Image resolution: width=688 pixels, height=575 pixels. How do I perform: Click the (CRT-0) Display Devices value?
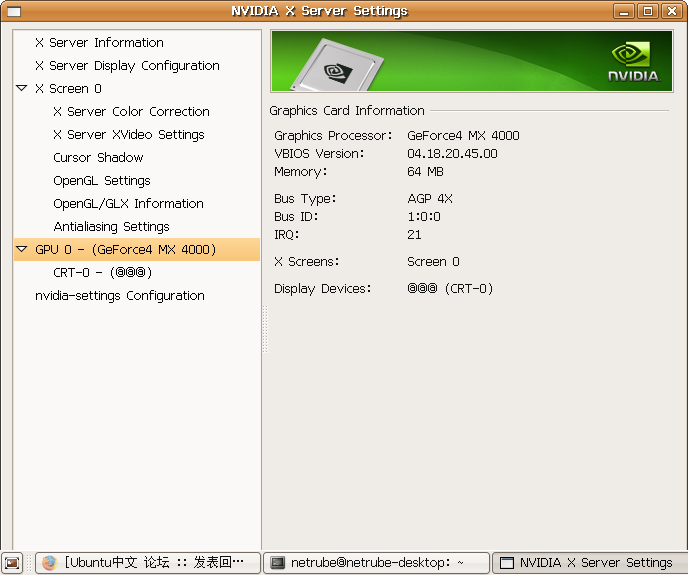[450, 289]
